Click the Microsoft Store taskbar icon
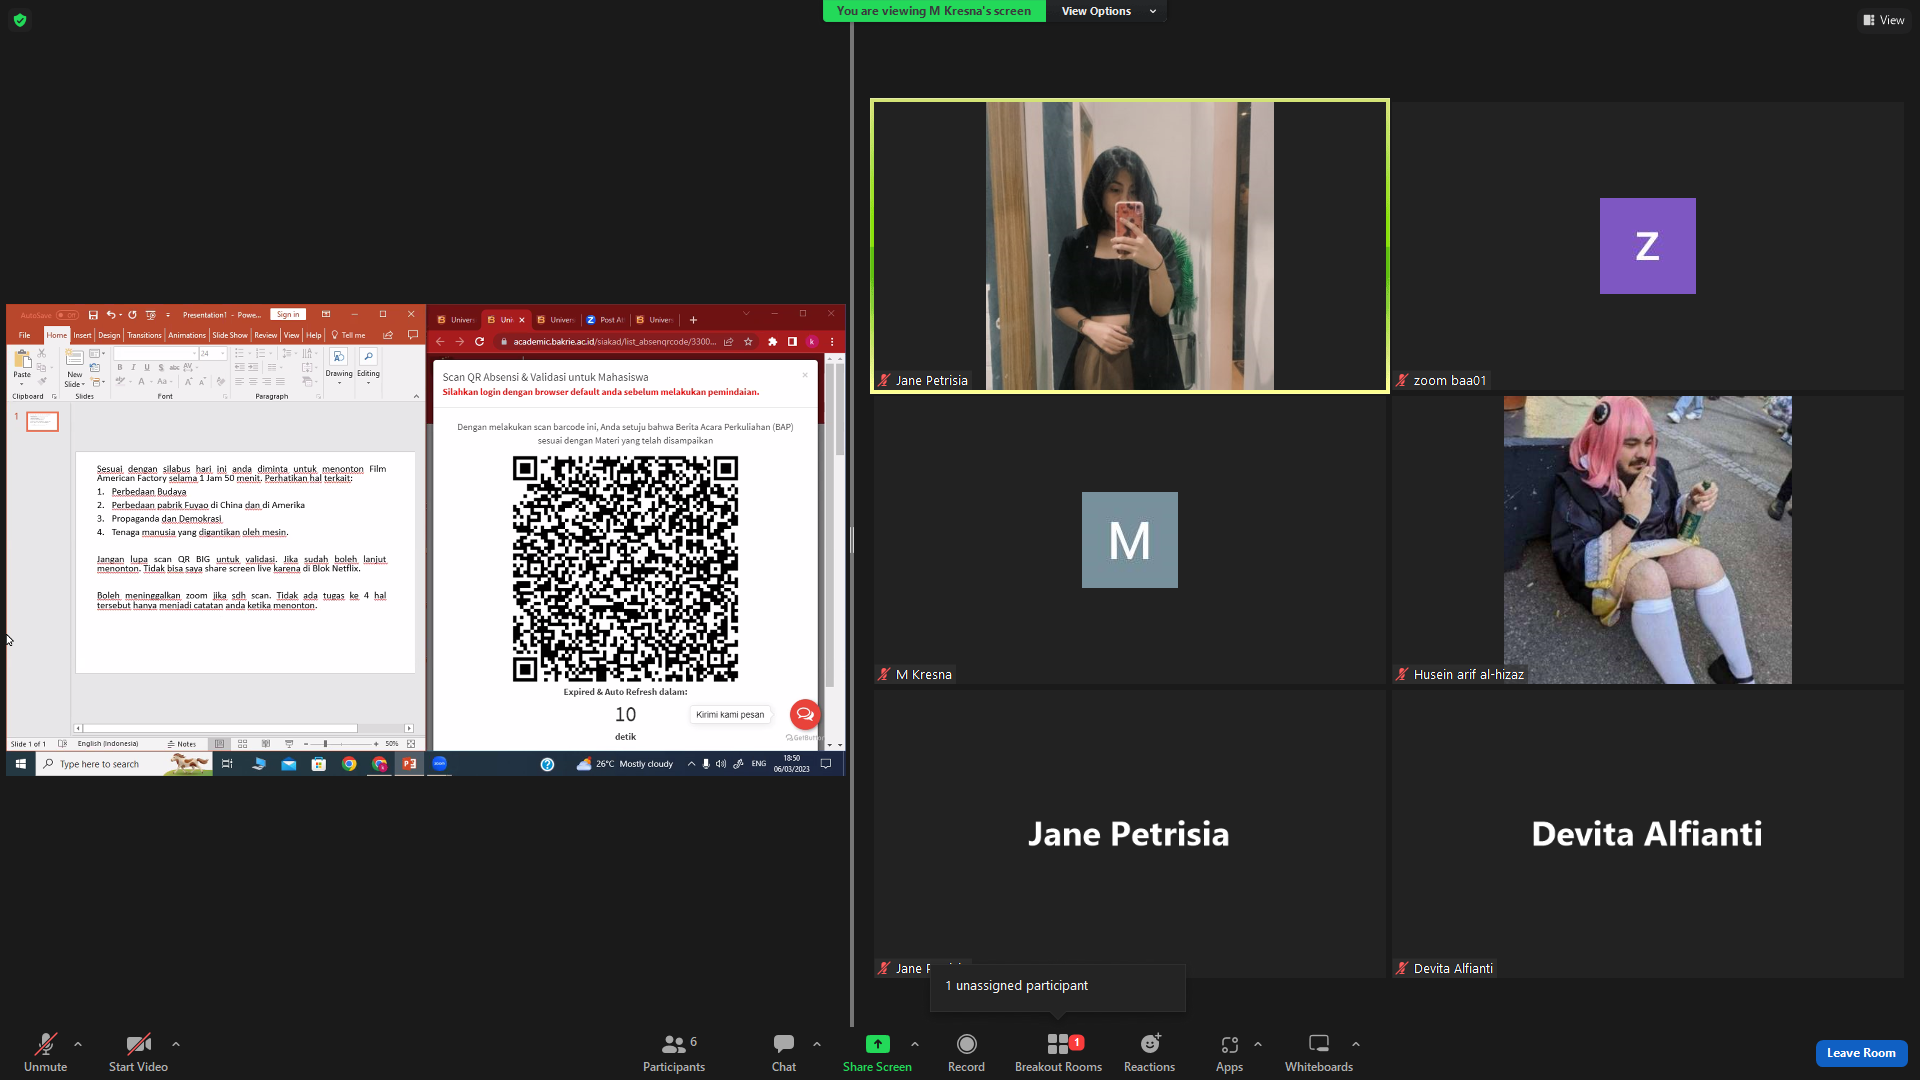The width and height of the screenshot is (1920, 1080). tap(319, 764)
